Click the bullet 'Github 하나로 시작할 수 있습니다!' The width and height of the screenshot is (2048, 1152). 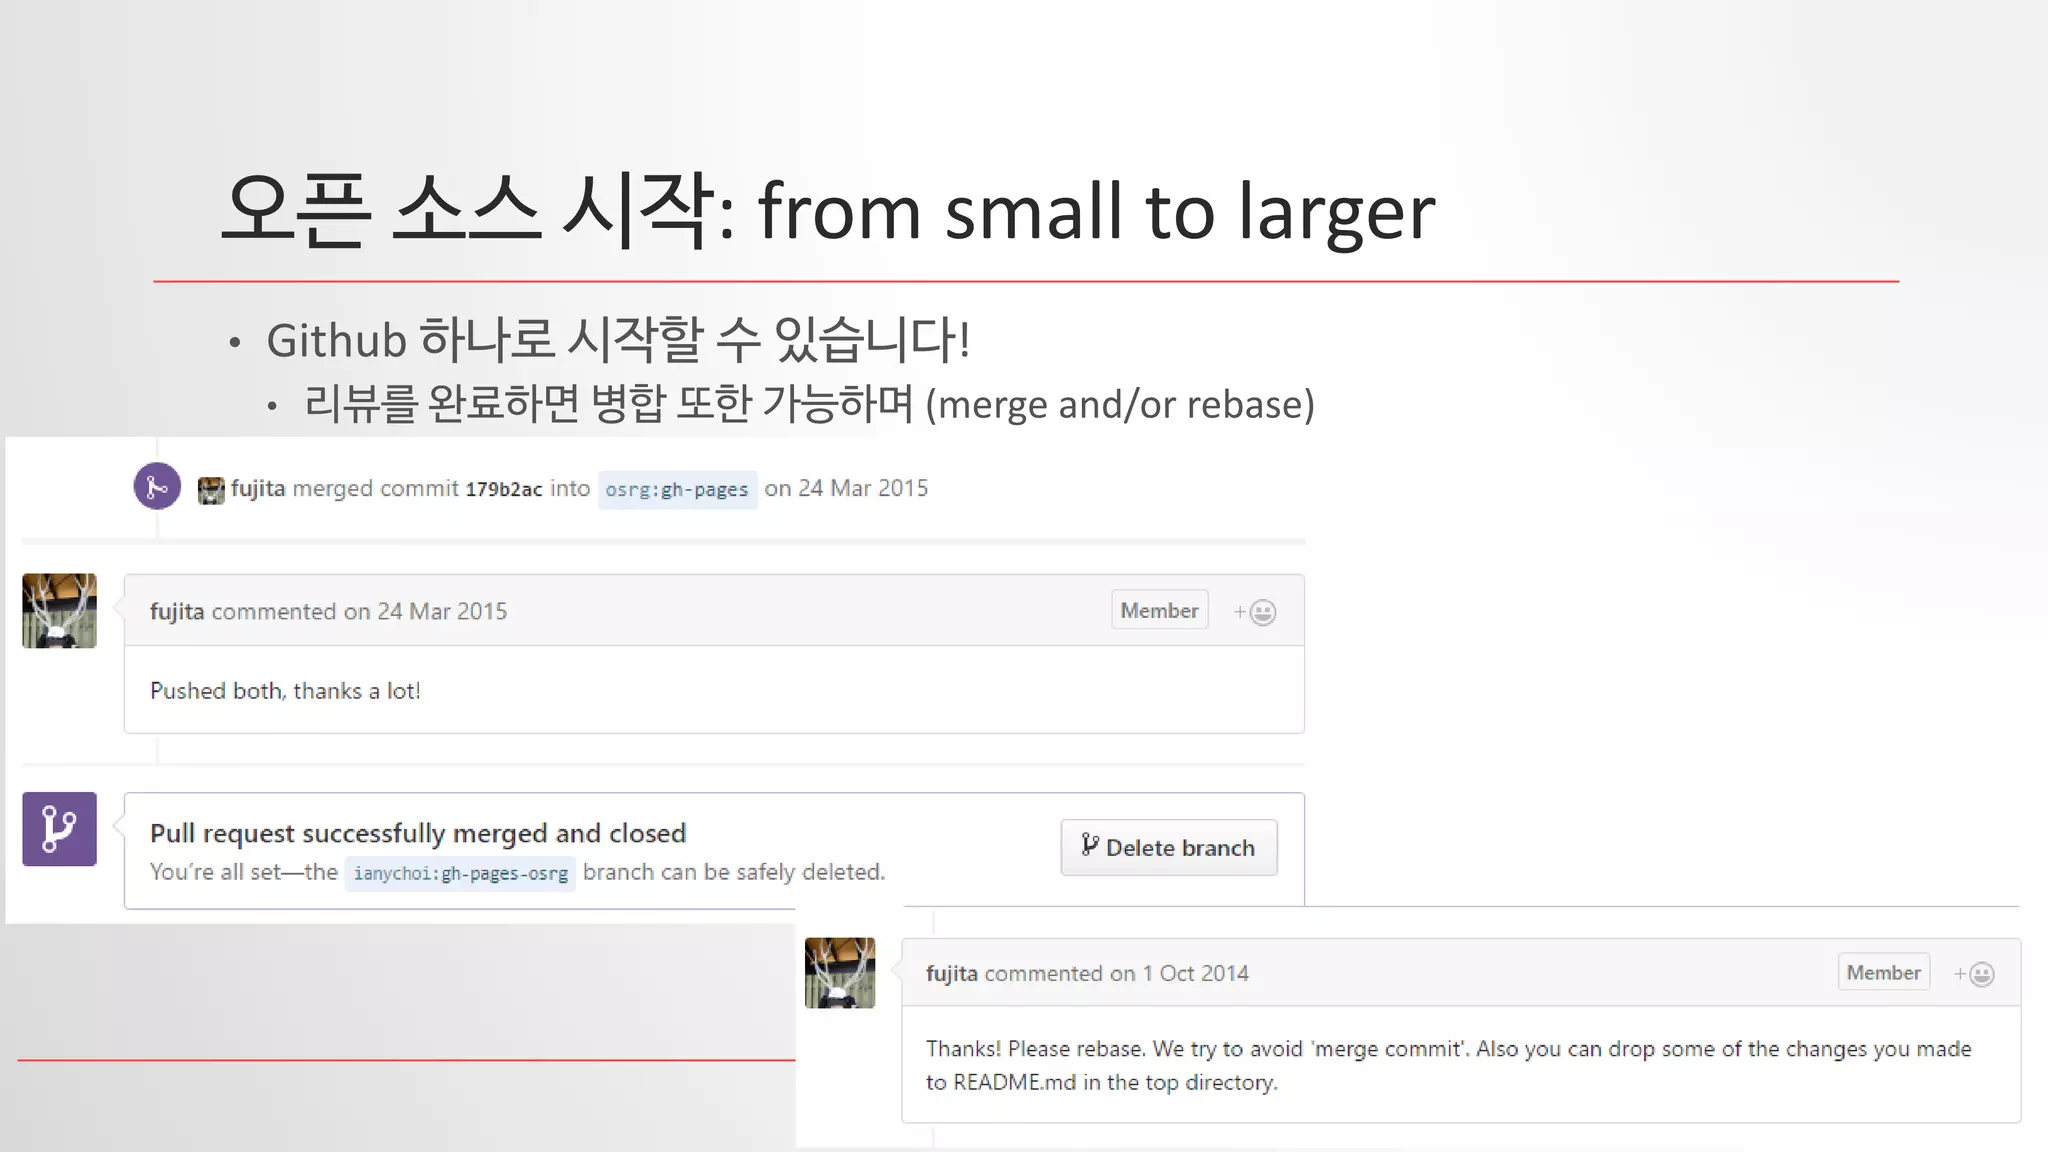click(x=618, y=339)
